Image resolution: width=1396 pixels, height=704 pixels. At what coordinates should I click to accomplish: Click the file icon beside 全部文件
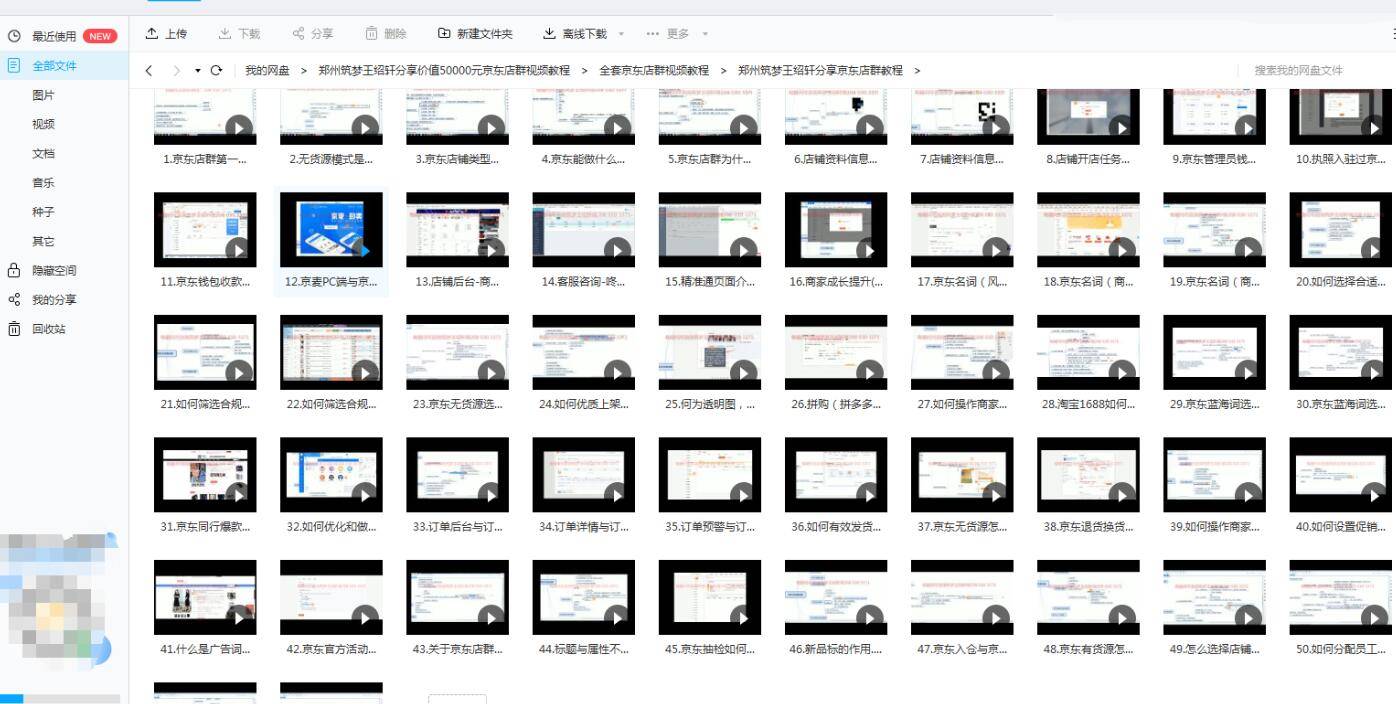pyautogui.click(x=14, y=65)
